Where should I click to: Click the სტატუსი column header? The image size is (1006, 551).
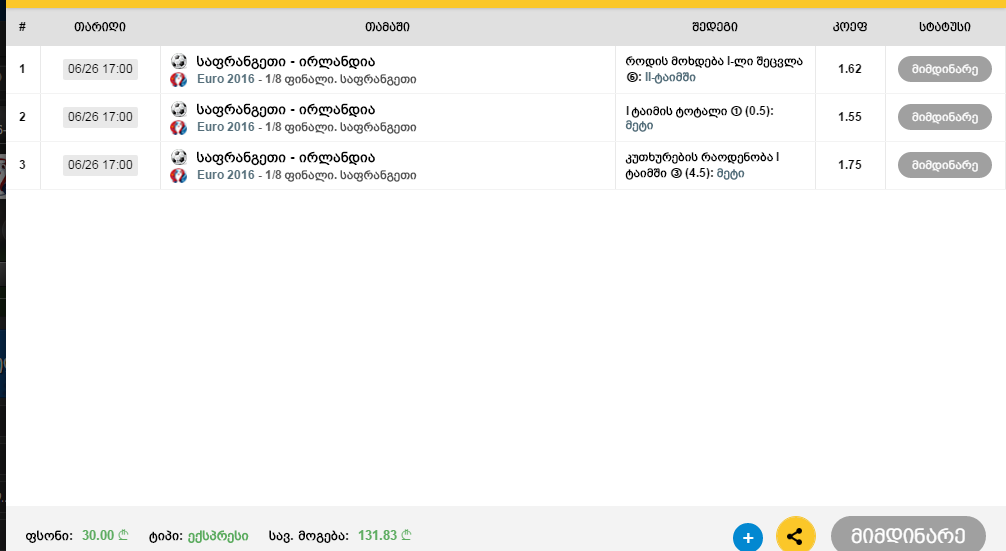[944, 27]
